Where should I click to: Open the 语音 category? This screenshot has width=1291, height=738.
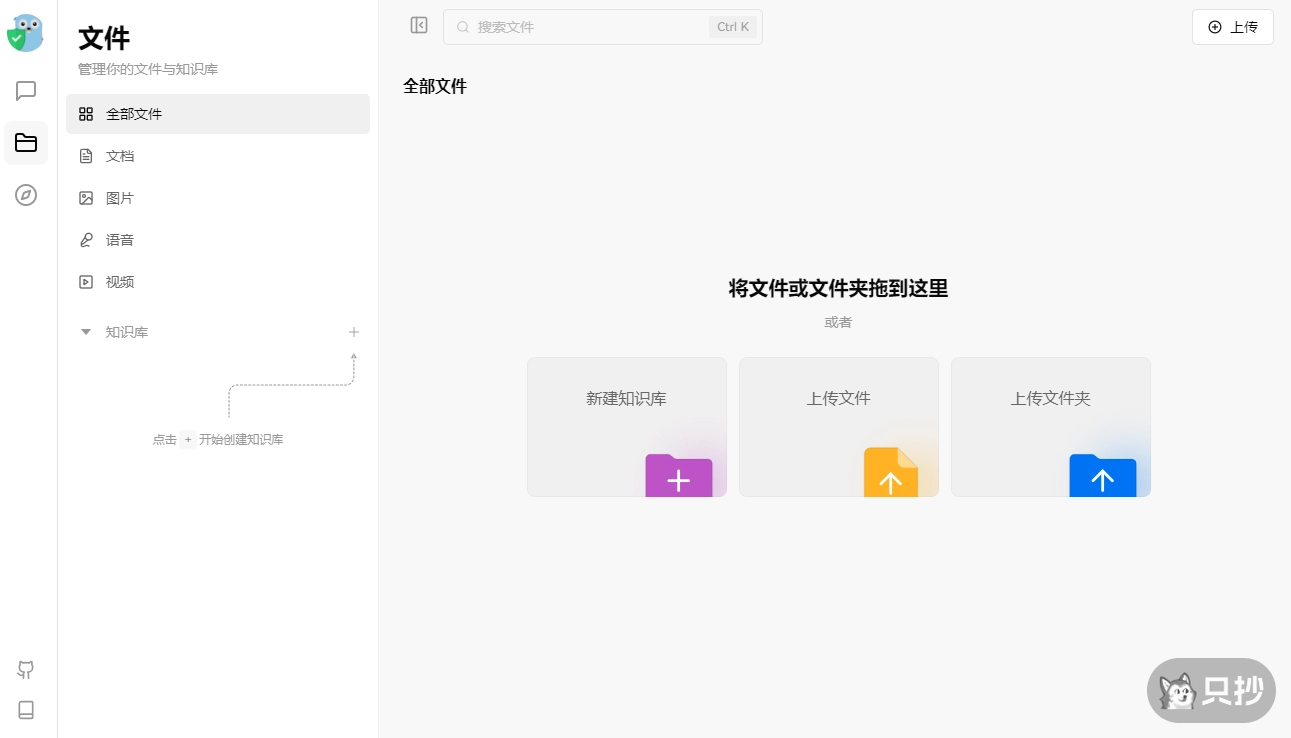[119, 239]
